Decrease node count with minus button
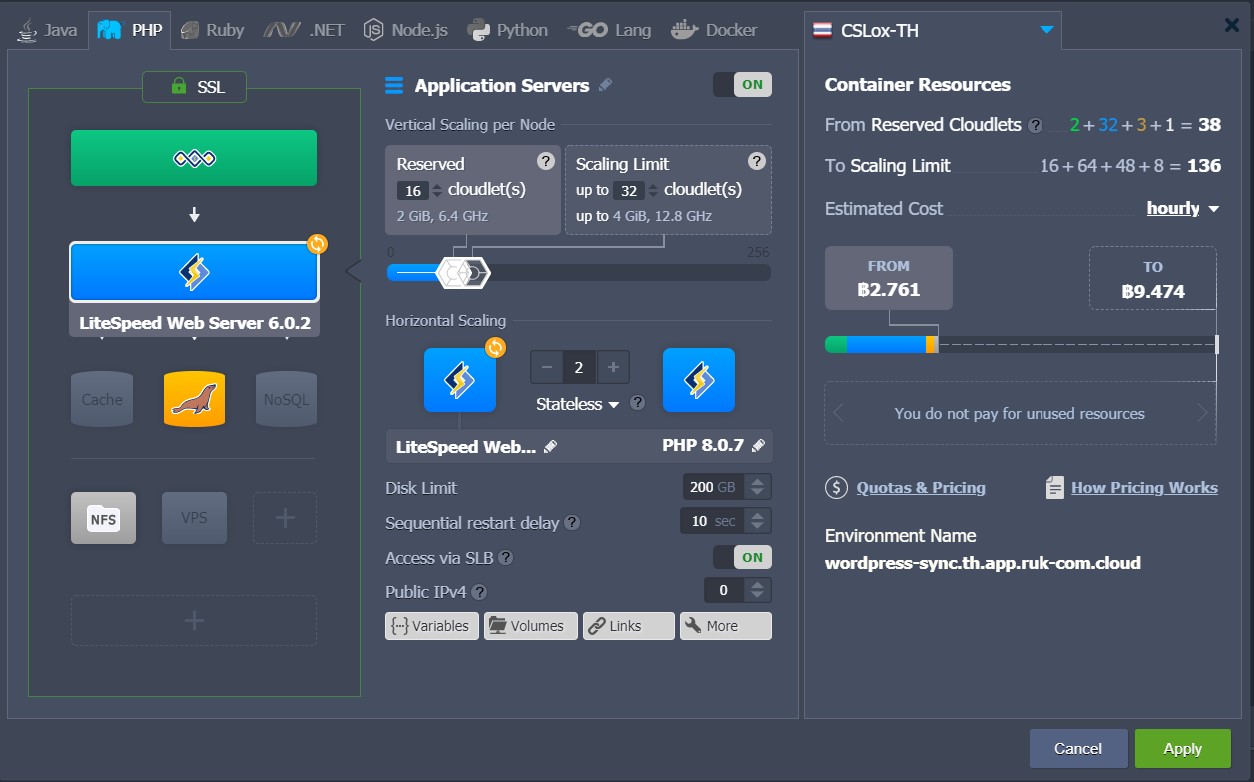Image resolution: width=1254 pixels, height=782 pixels. pos(546,368)
